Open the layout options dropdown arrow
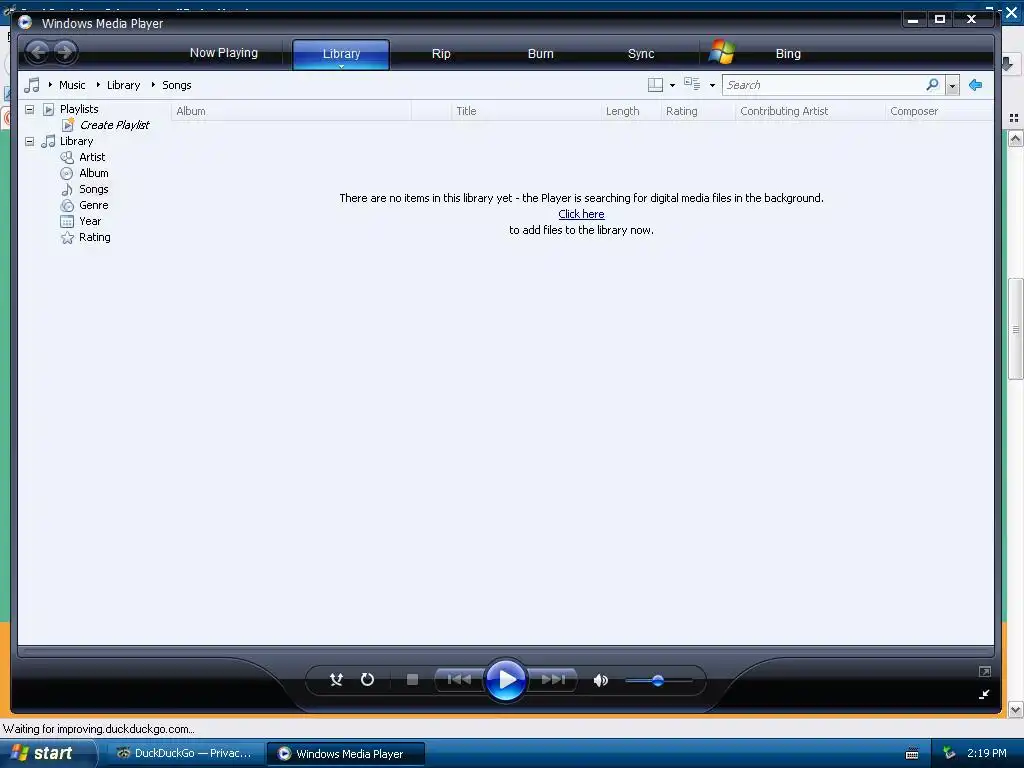 point(672,86)
